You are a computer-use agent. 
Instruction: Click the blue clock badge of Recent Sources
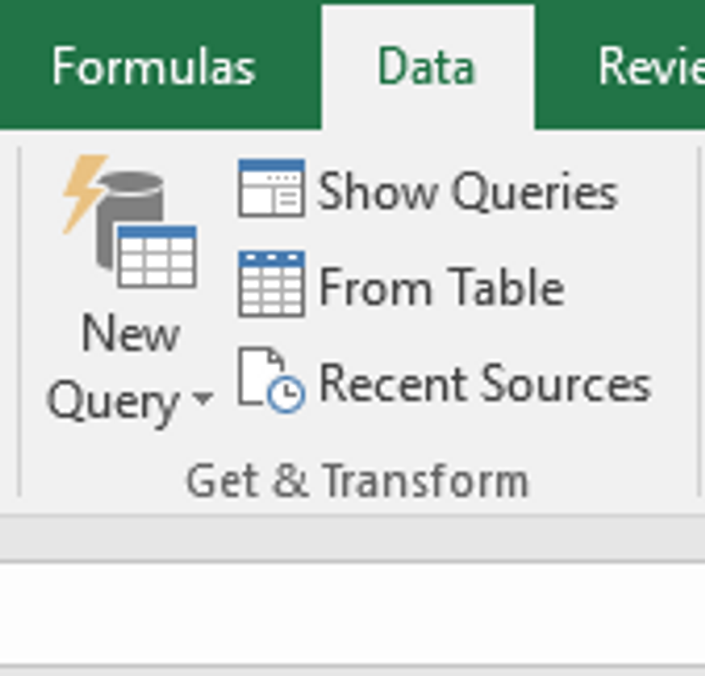coord(286,395)
